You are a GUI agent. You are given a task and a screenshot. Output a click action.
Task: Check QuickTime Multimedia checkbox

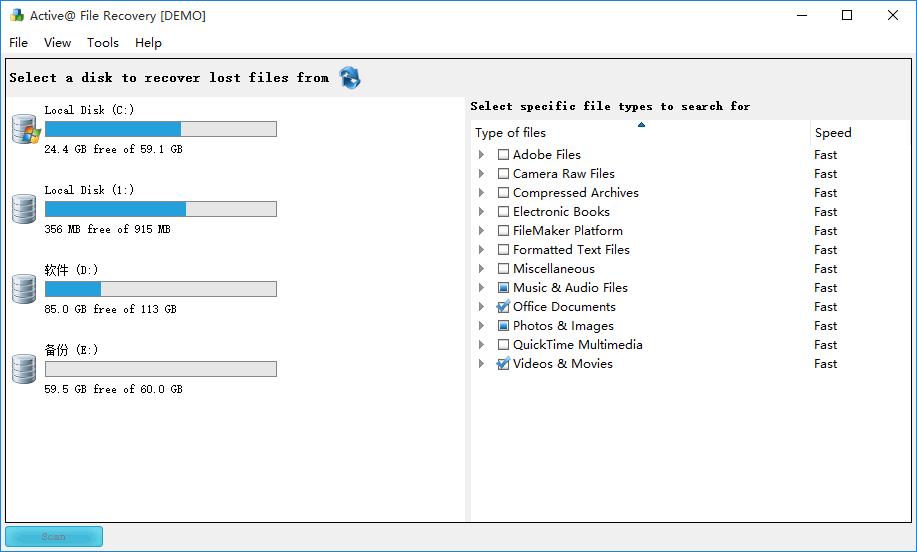(503, 344)
